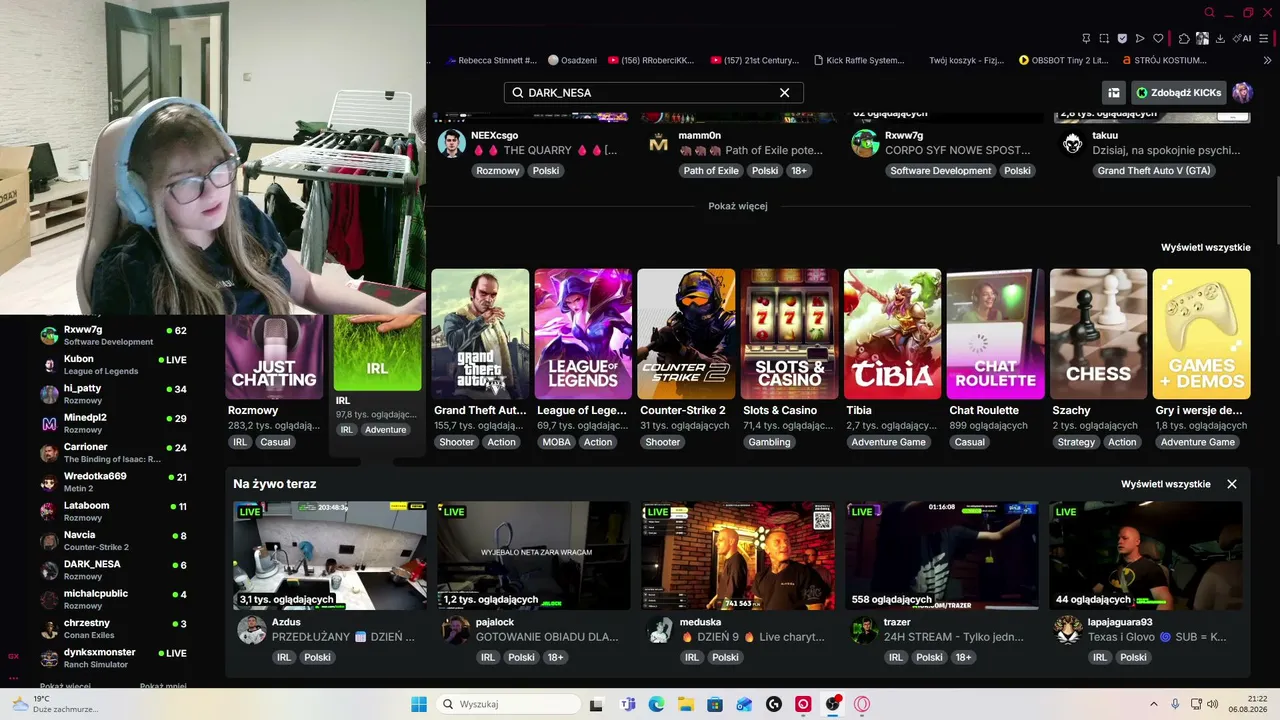Open the My Flow send icon

pos(1140,39)
